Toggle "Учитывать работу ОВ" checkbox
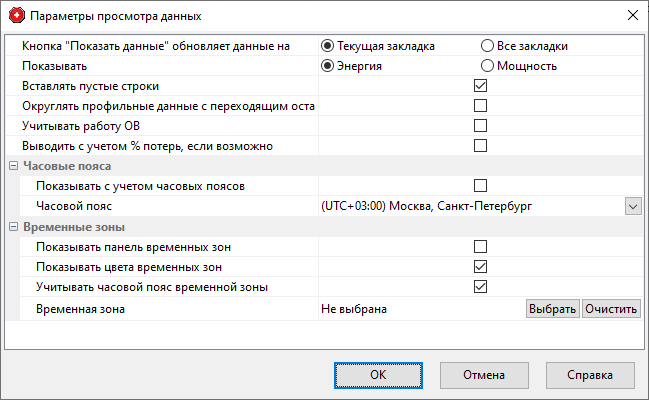Image resolution: width=649 pixels, height=400 pixels. (480, 126)
